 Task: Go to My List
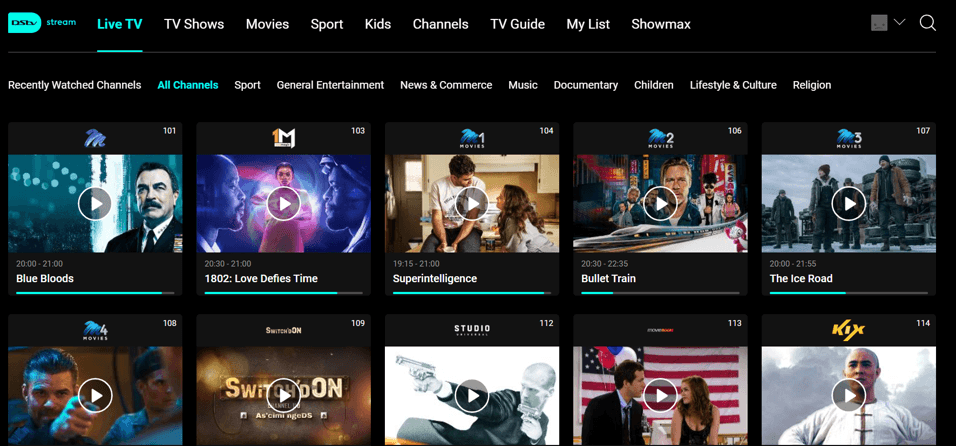coord(588,24)
